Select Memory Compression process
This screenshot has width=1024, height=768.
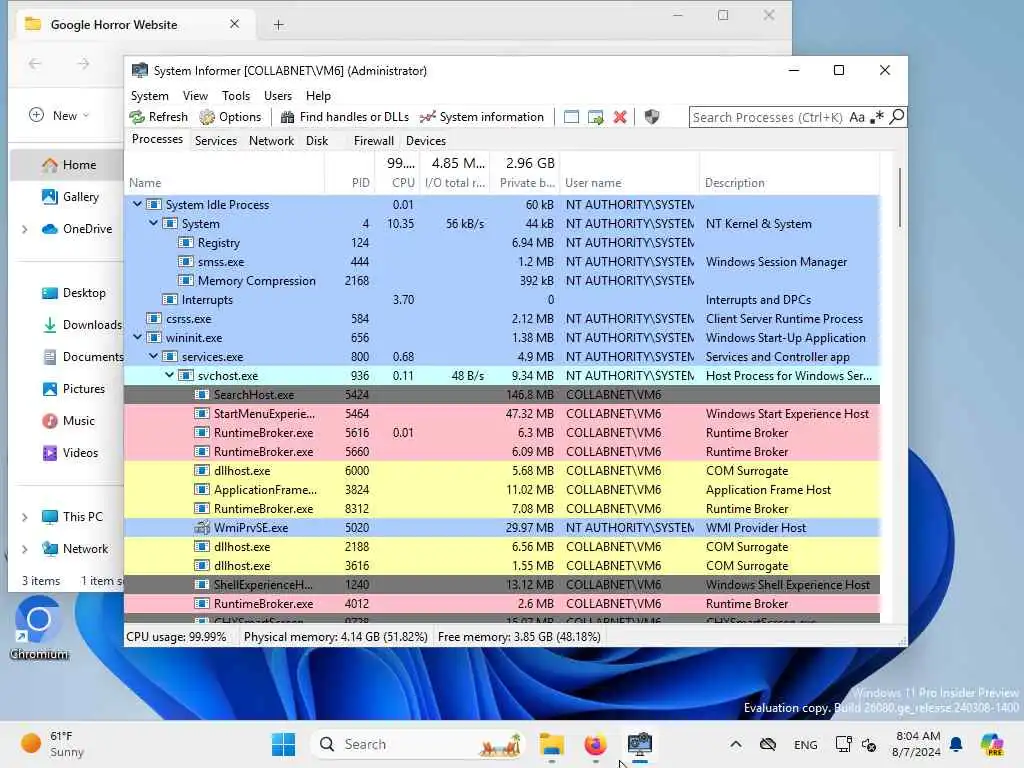pyautogui.click(x=502, y=280)
